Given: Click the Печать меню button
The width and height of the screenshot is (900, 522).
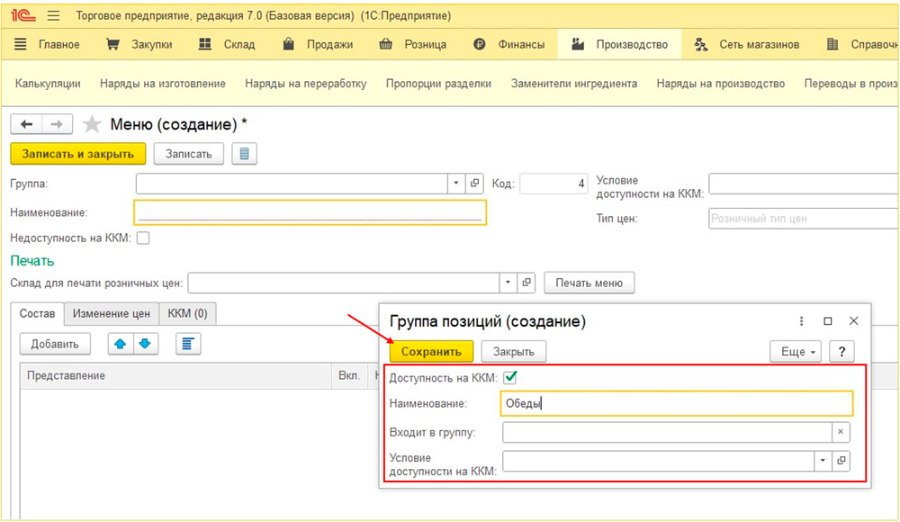Looking at the screenshot, I should [x=589, y=283].
